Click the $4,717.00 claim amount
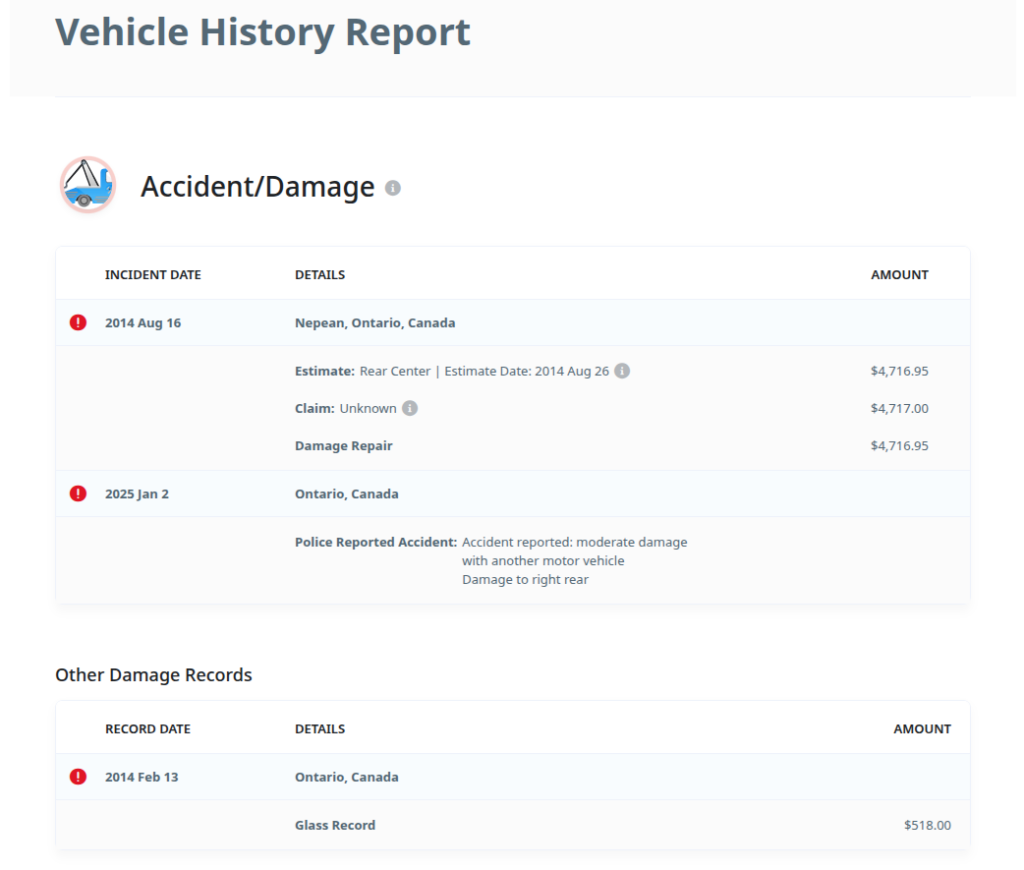 pyautogui.click(x=899, y=408)
